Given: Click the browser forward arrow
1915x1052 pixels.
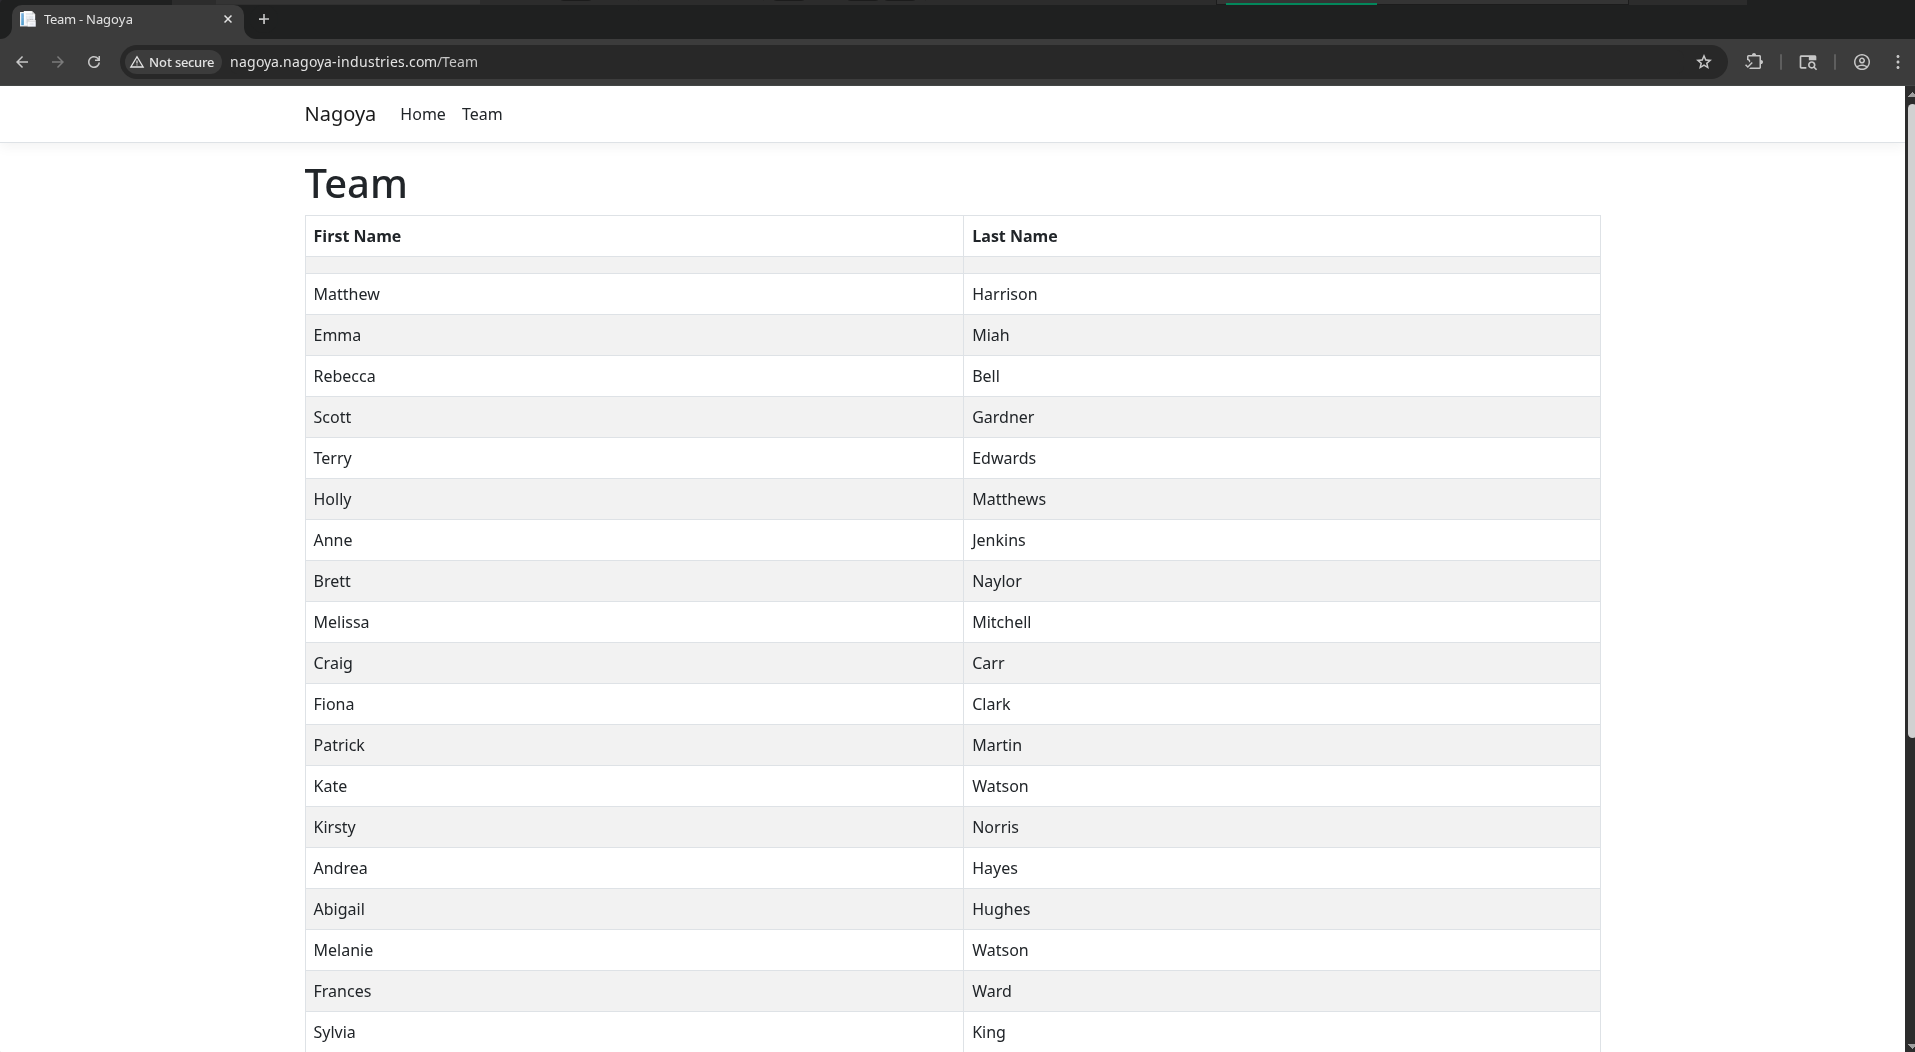Looking at the screenshot, I should 58,62.
